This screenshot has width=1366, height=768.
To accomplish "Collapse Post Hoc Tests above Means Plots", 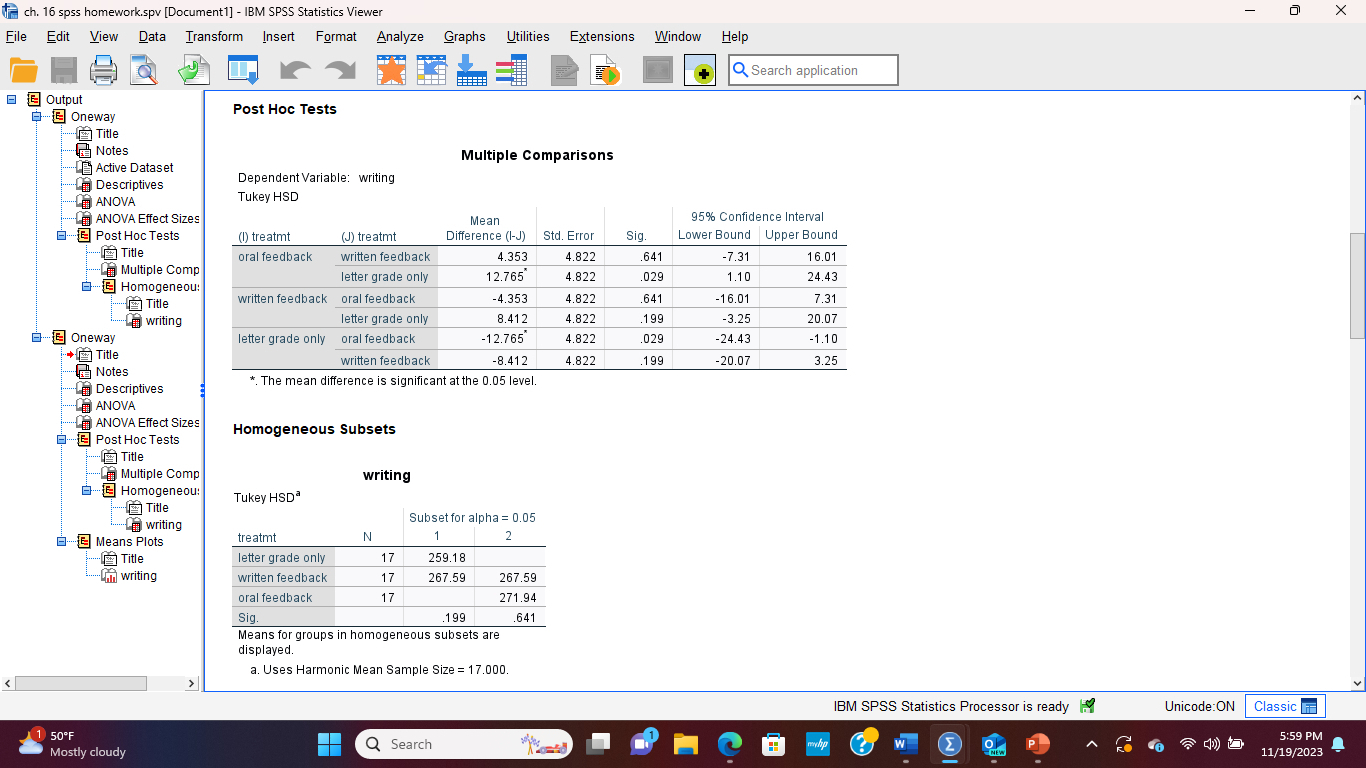I will click(x=62, y=440).
